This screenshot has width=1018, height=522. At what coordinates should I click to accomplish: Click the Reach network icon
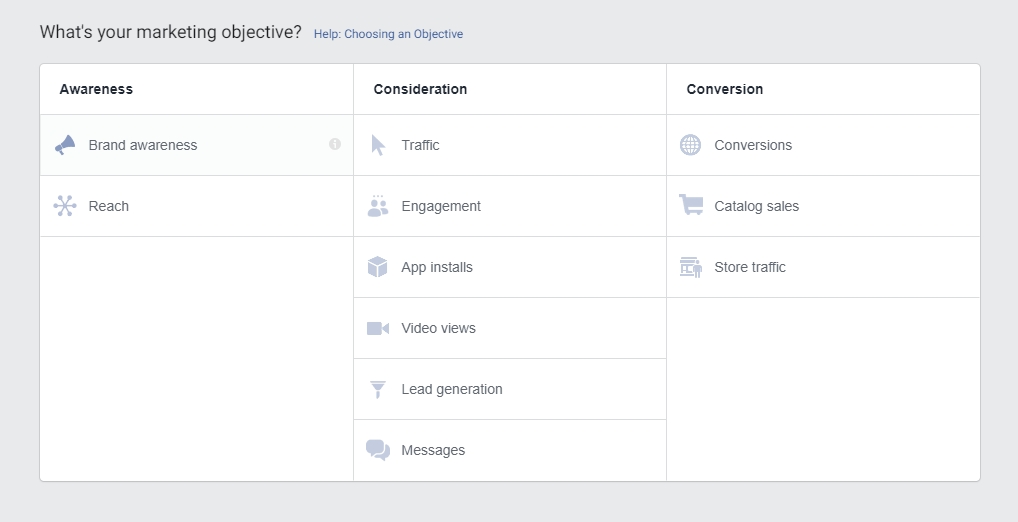65,206
